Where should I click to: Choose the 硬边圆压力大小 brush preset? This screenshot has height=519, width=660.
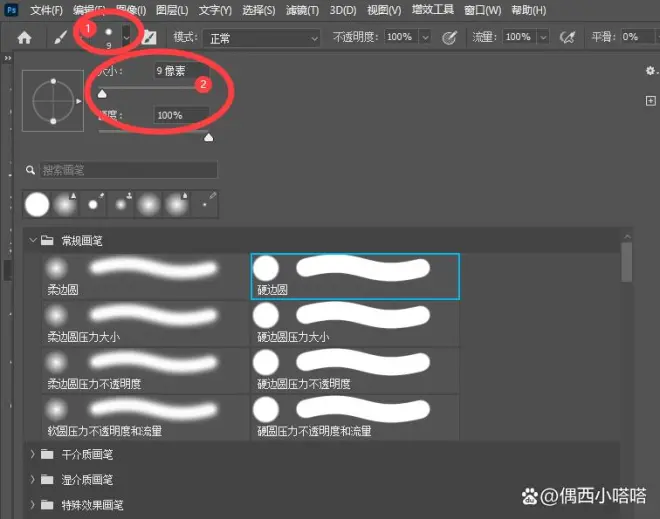(354, 322)
